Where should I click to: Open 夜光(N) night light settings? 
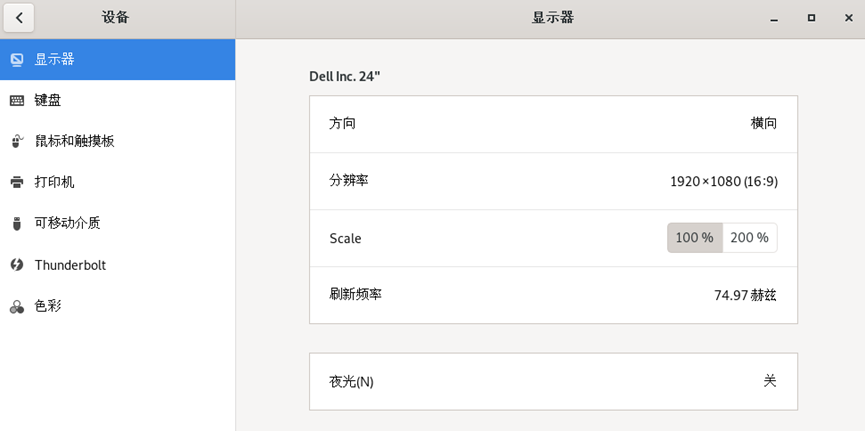553,381
